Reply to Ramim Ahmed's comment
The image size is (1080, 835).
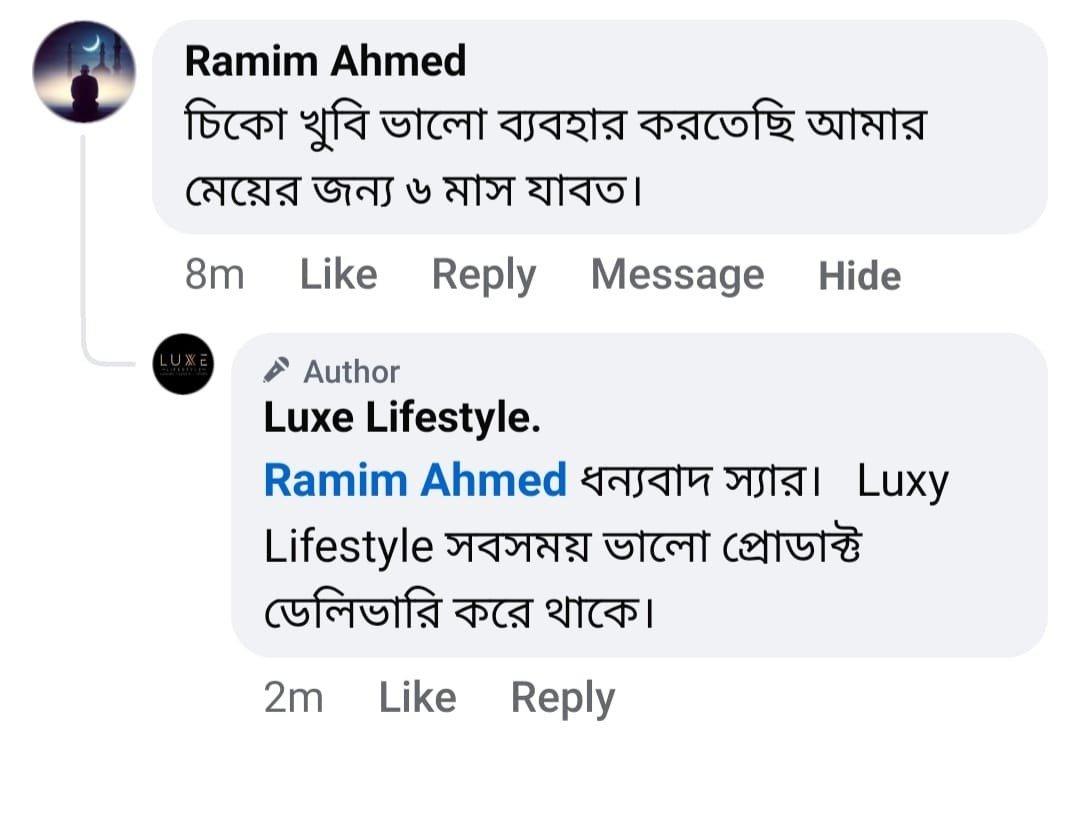tap(483, 275)
